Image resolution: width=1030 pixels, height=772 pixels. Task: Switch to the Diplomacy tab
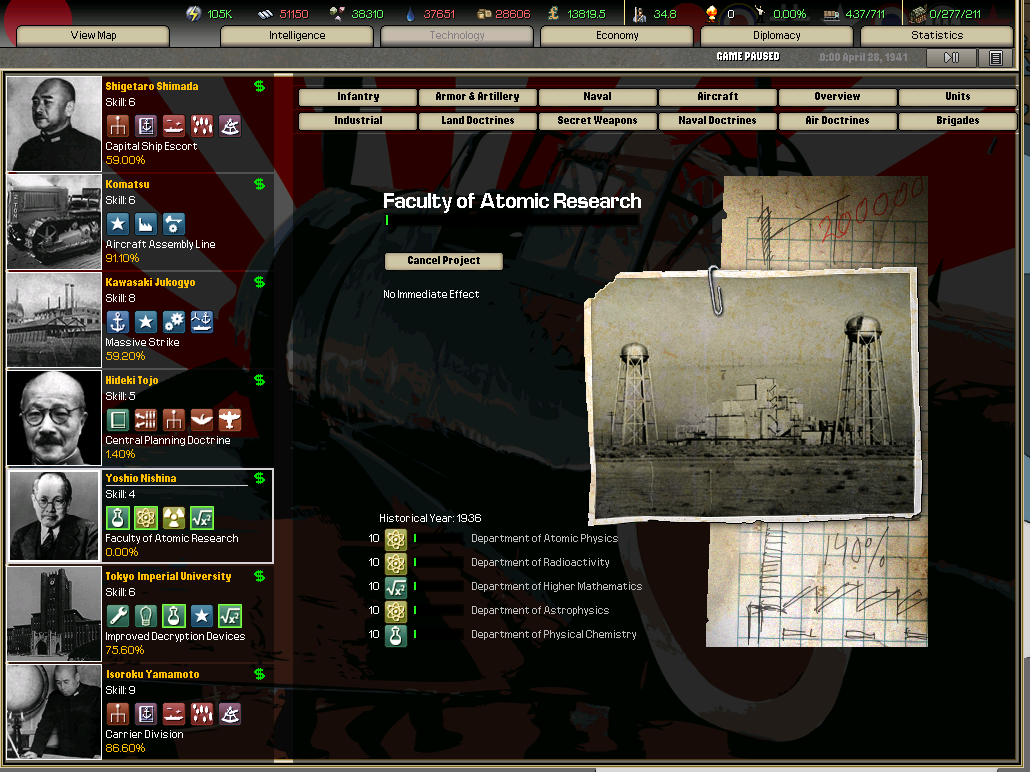[777, 36]
